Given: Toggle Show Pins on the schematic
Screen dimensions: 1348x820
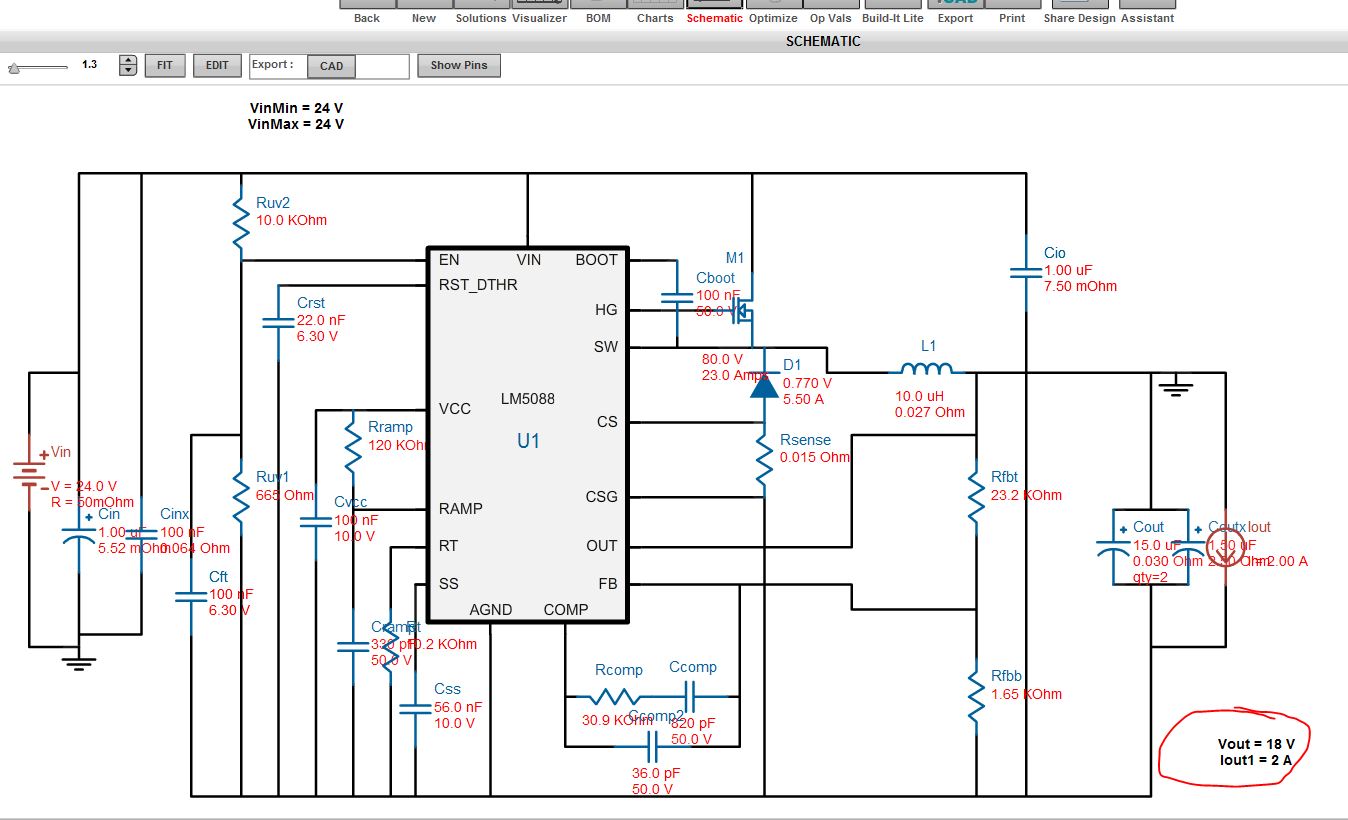Looking at the screenshot, I should (x=460, y=65).
